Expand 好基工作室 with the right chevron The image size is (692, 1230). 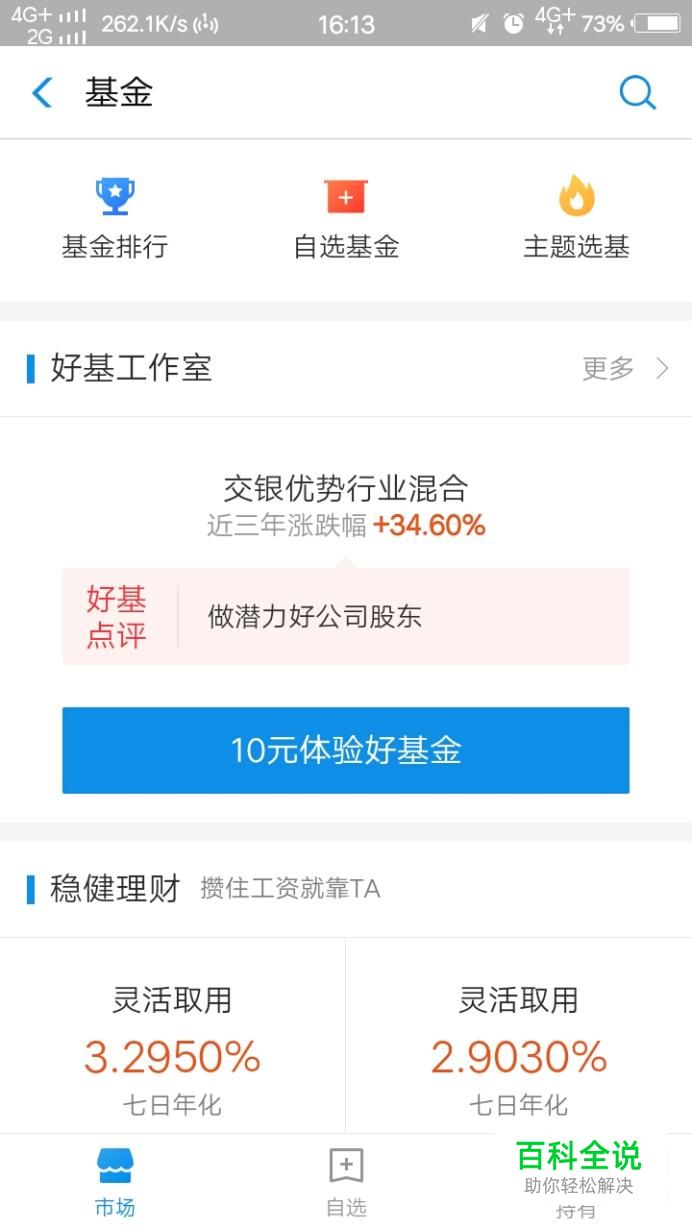(662, 369)
